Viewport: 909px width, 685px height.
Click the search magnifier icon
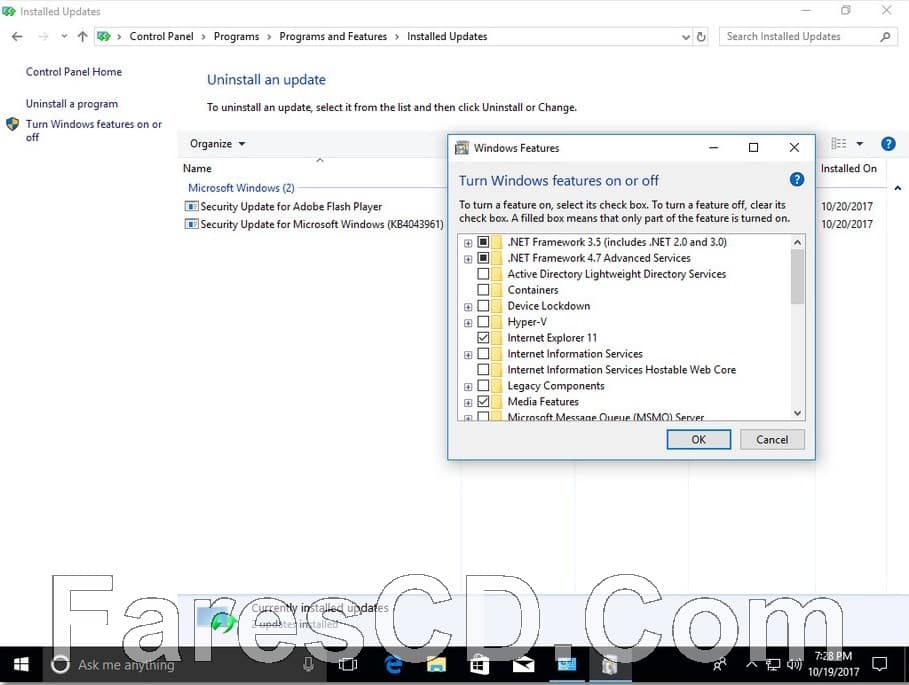coord(885,37)
